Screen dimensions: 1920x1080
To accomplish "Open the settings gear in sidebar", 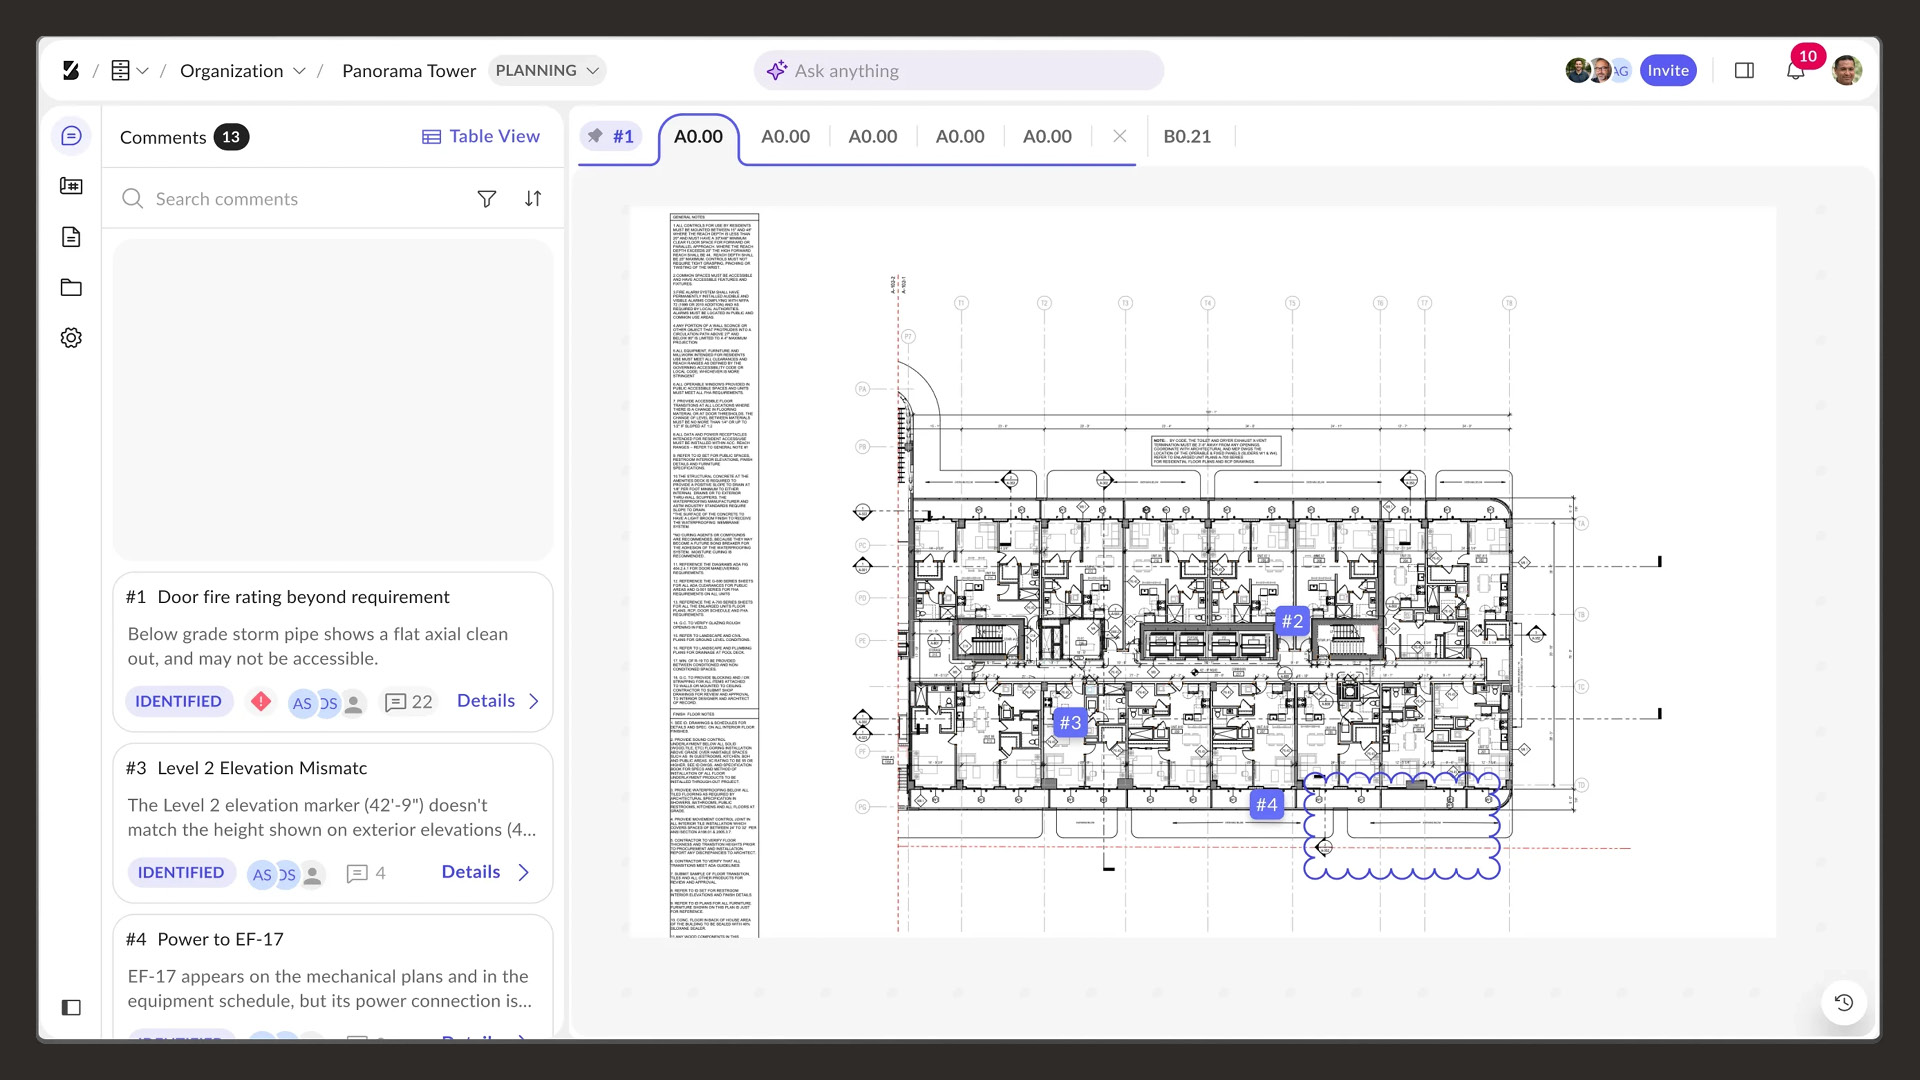I will point(71,338).
